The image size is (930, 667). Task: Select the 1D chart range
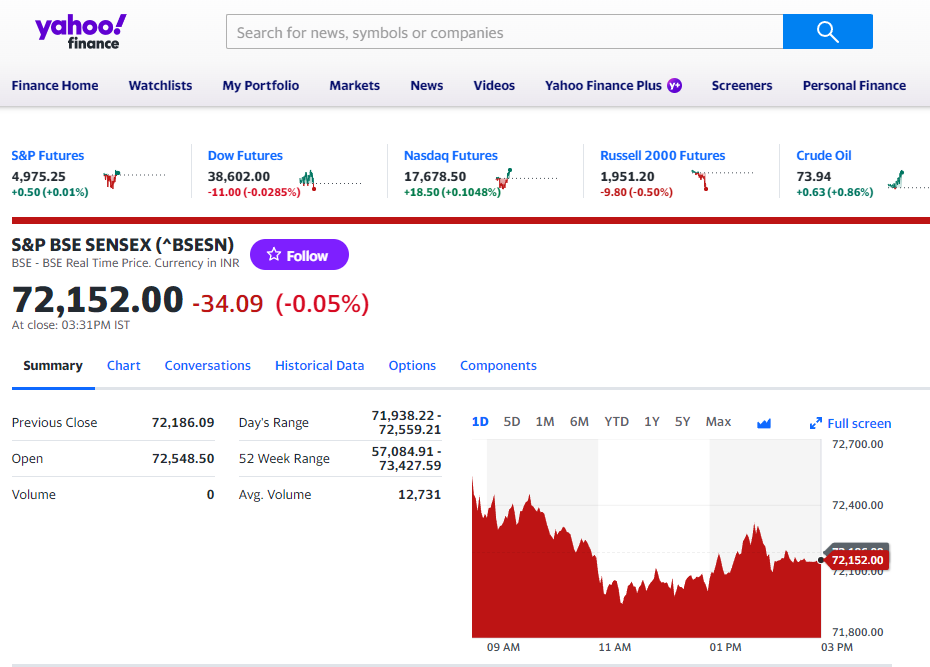tap(480, 422)
